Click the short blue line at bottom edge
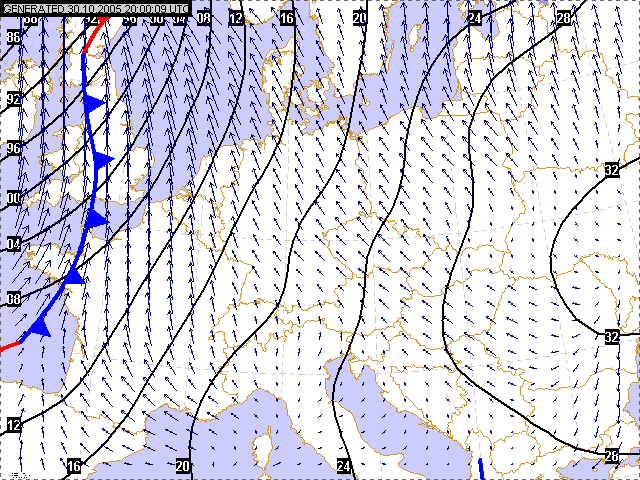This screenshot has width=640, height=480. pyautogui.click(x=481, y=468)
